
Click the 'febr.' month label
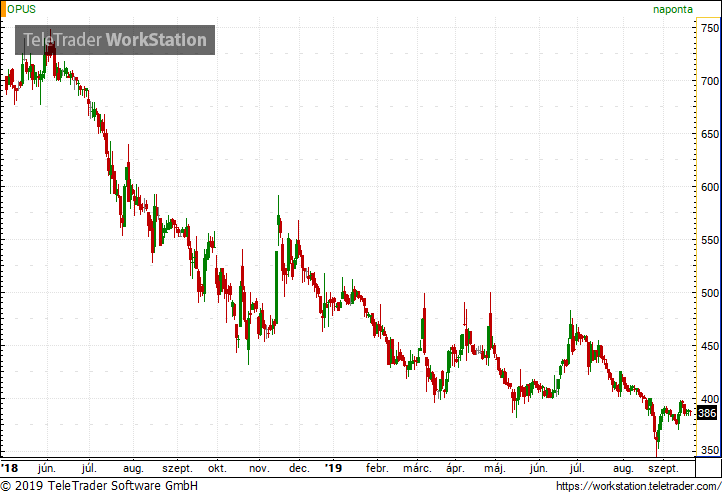[378, 469]
